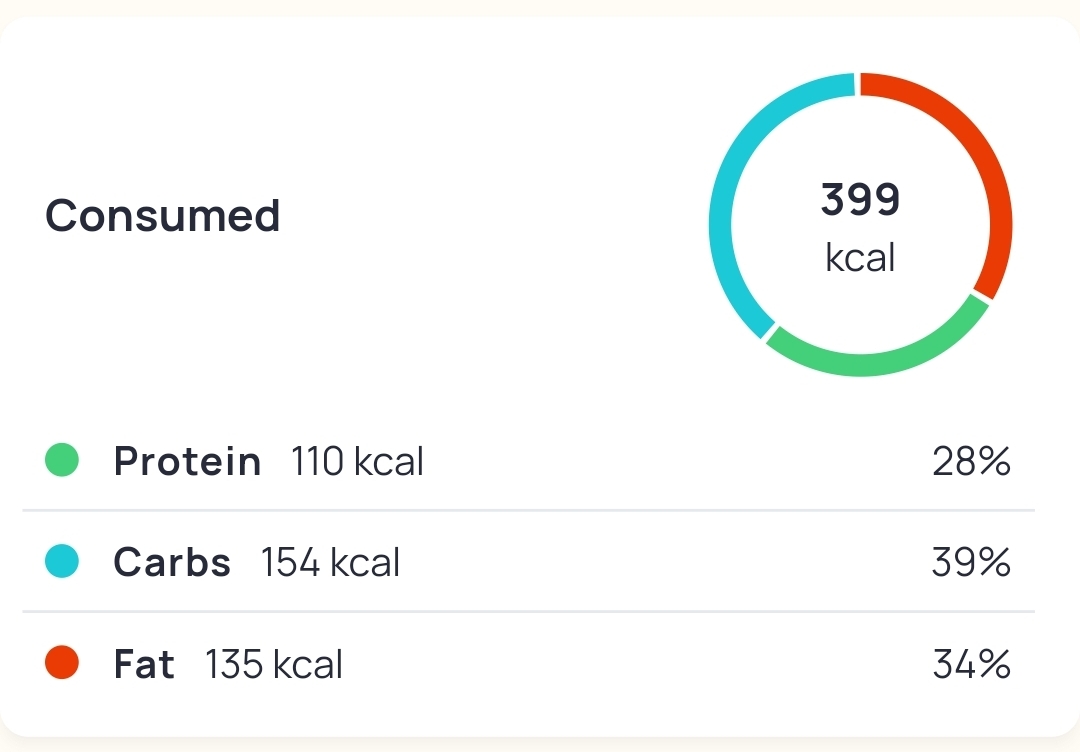Open the Protein label
The image size is (1080, 752).
(x=187, y=461)
